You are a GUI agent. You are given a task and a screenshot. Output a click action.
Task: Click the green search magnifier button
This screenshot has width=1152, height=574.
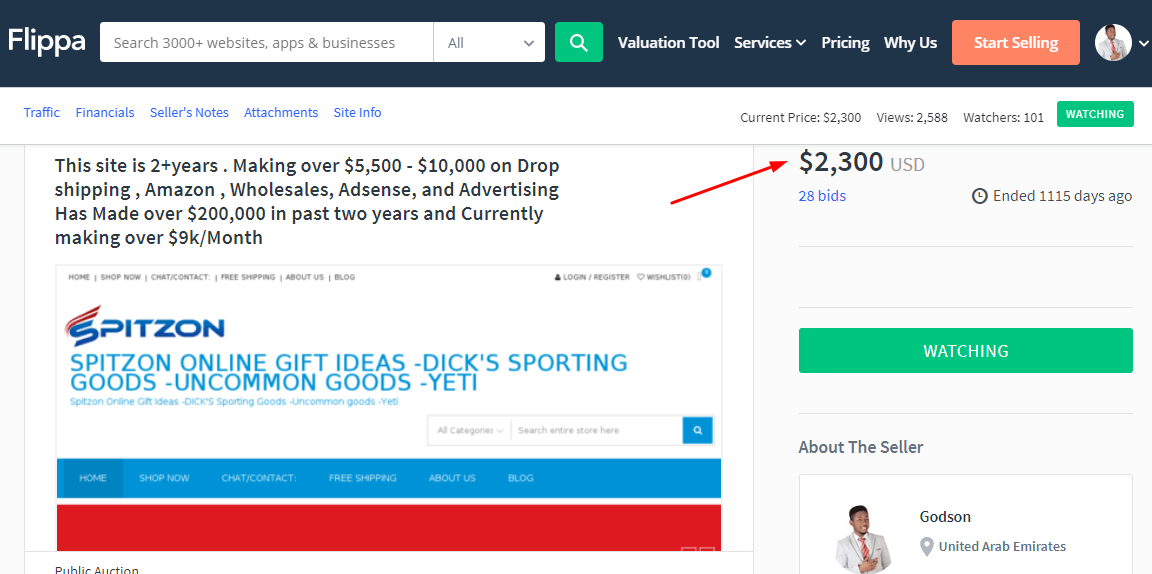(579, 42)
